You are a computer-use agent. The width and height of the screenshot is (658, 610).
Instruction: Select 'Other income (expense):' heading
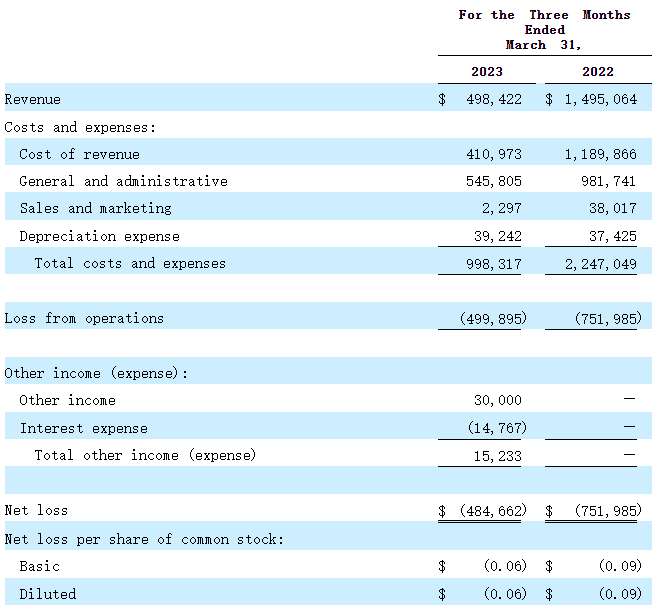pos(96,373)
